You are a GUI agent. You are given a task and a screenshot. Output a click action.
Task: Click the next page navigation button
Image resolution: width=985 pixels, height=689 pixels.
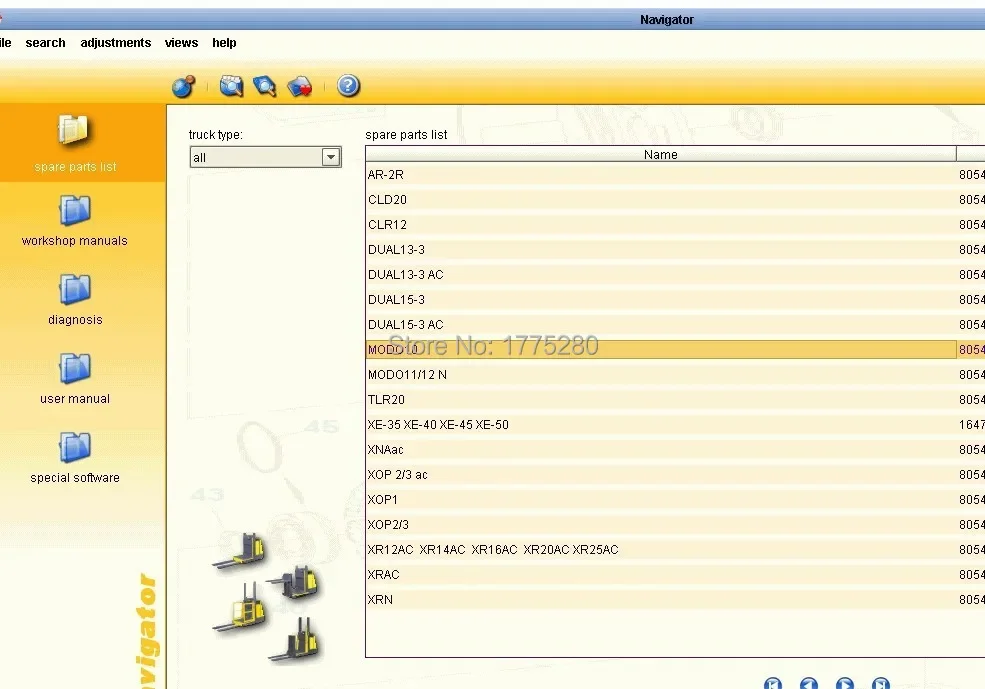(845, 685)
